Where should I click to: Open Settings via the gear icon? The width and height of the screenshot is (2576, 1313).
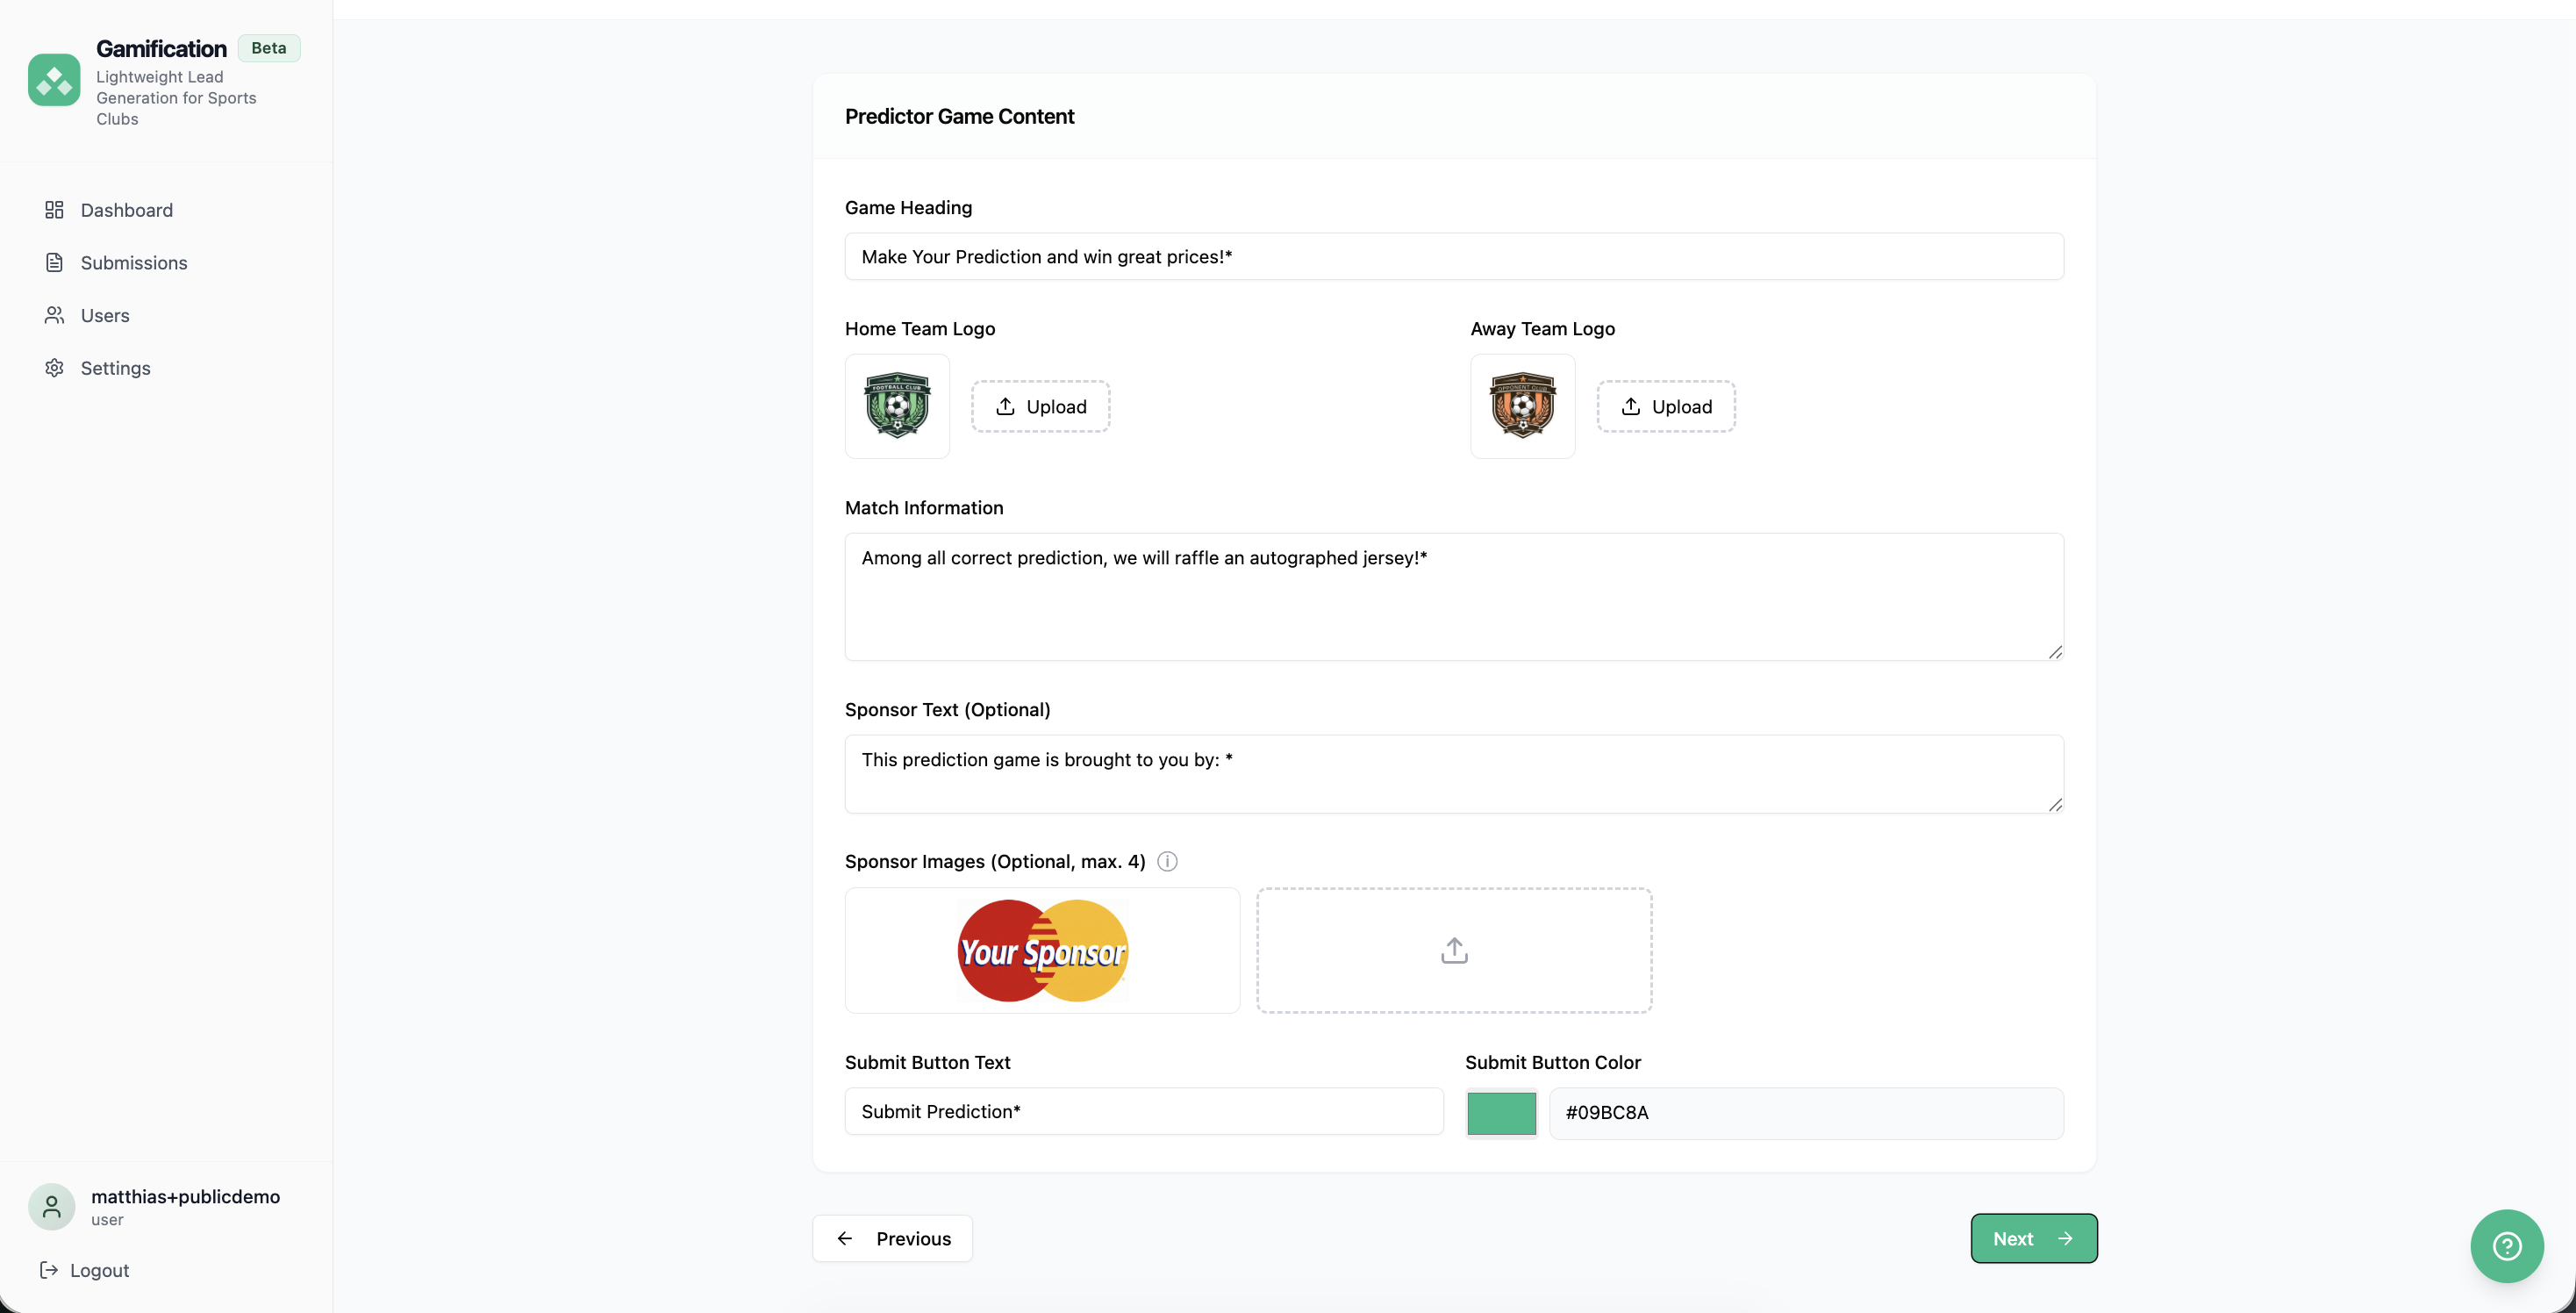[x=54, y=368]
